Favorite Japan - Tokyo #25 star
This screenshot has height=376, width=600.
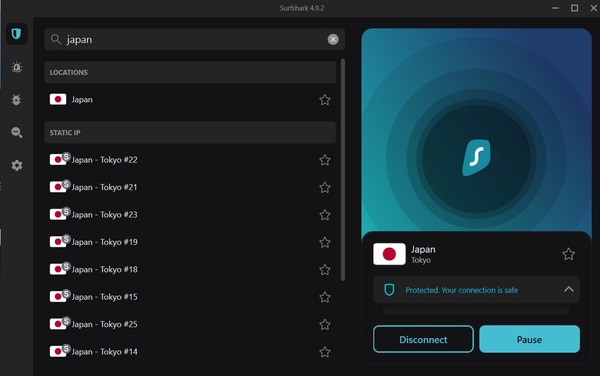click(324, 325)
